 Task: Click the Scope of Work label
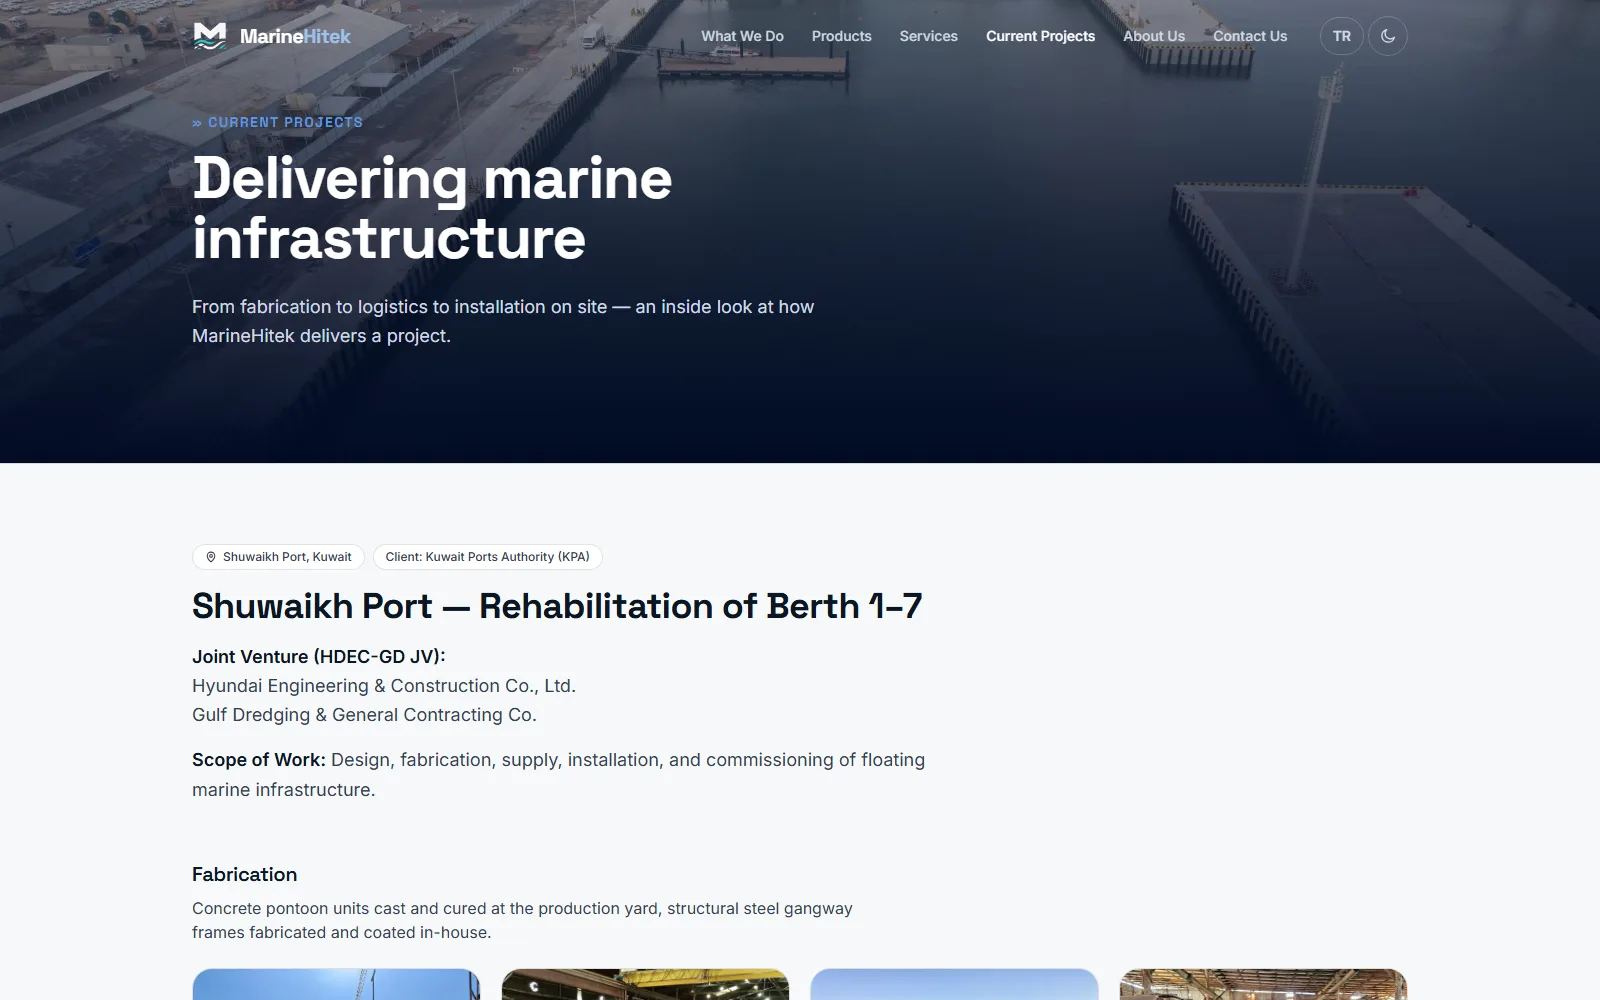click(259, 760)
